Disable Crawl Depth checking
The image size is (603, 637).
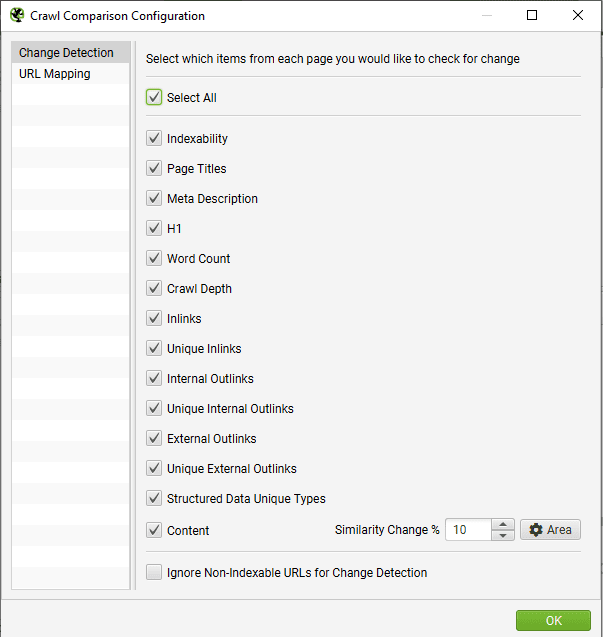[x=154, y=288]
